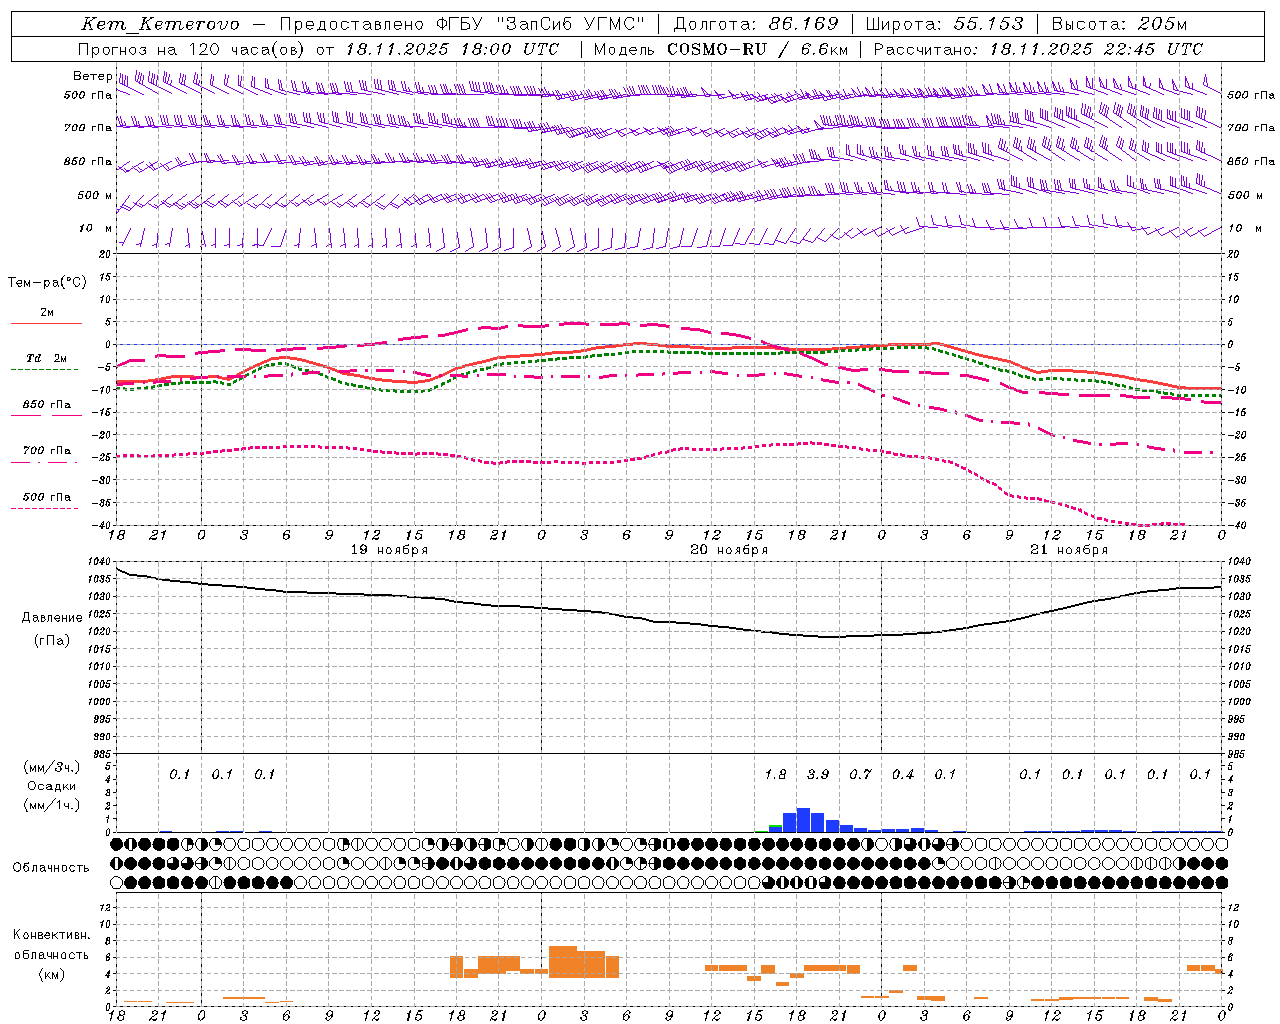This screenshot has height=1024, width=1280.
Task: Click the Ветер wind panel label
Action: click(93, 76)
